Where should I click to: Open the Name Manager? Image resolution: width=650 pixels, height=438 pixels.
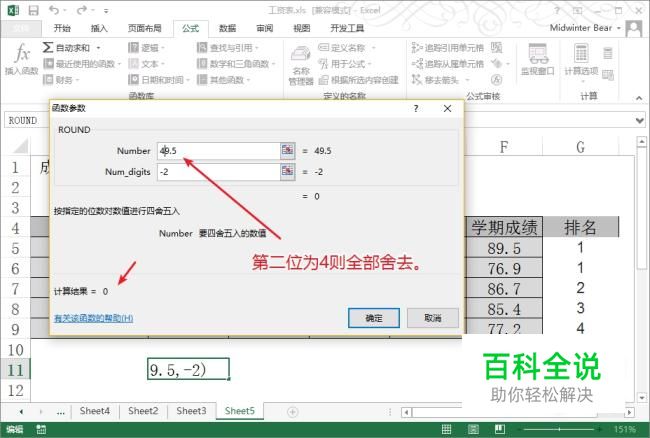click(x=301, y=65)
